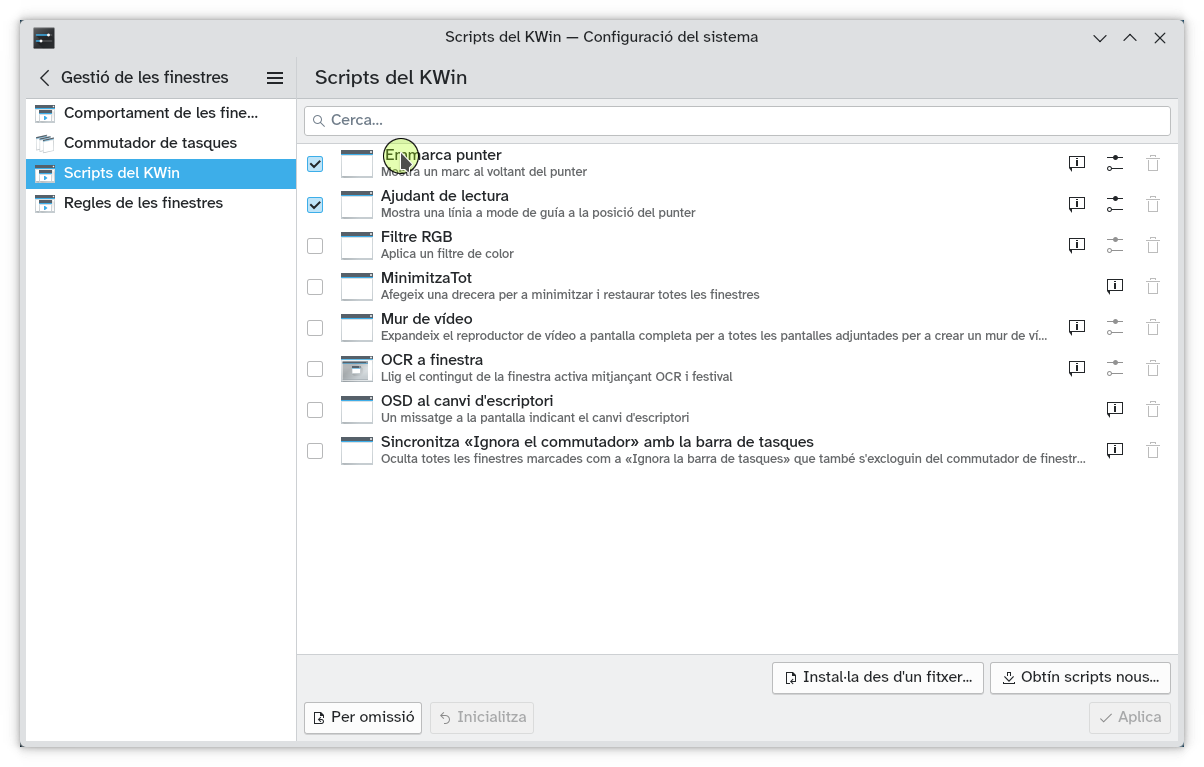
Task: Enable the Mur de vídeo script
Action: 315,328
